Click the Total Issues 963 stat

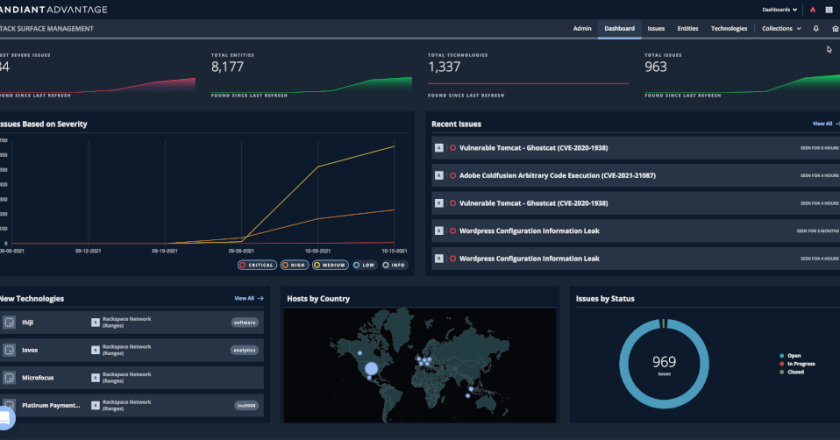point(656,66)
